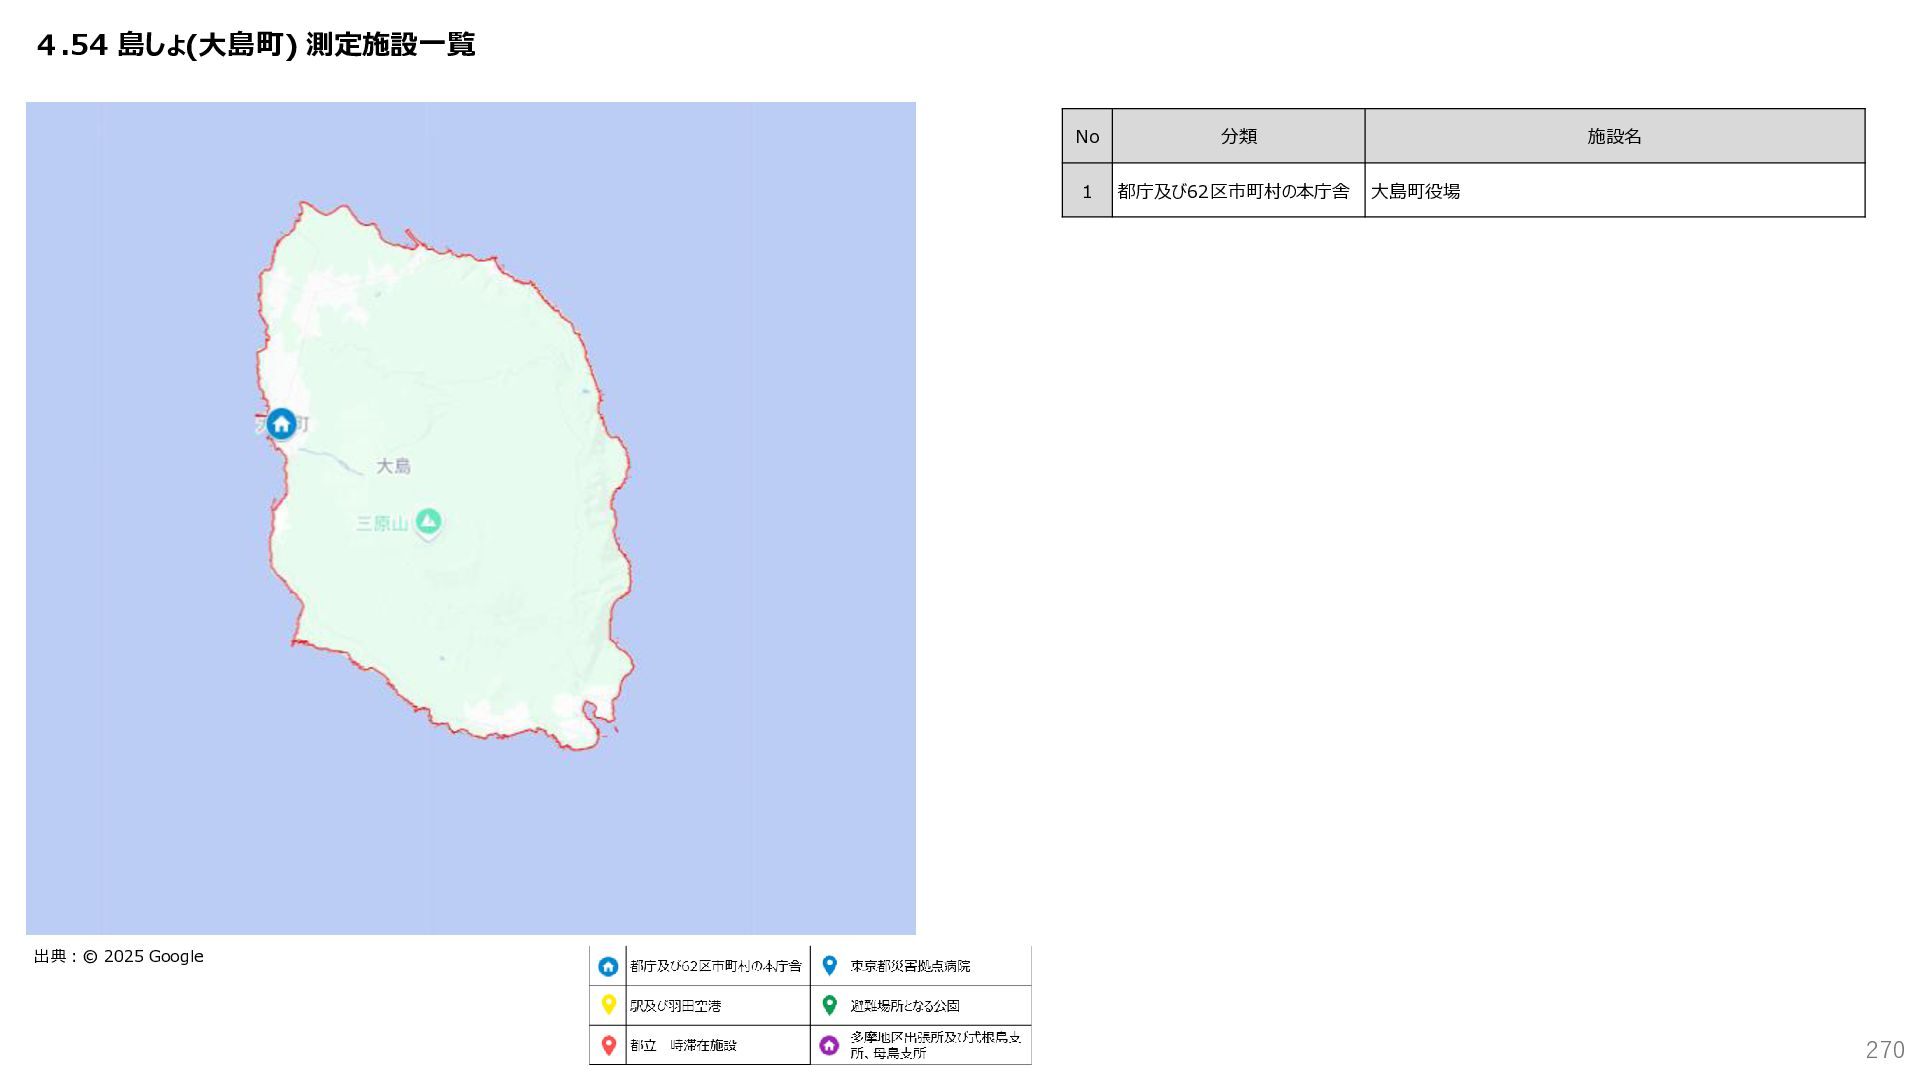Click the 三原山 map label
Image resolution: width=1920 pixels, height=1080 pixels.
click(x=382, y=523)
